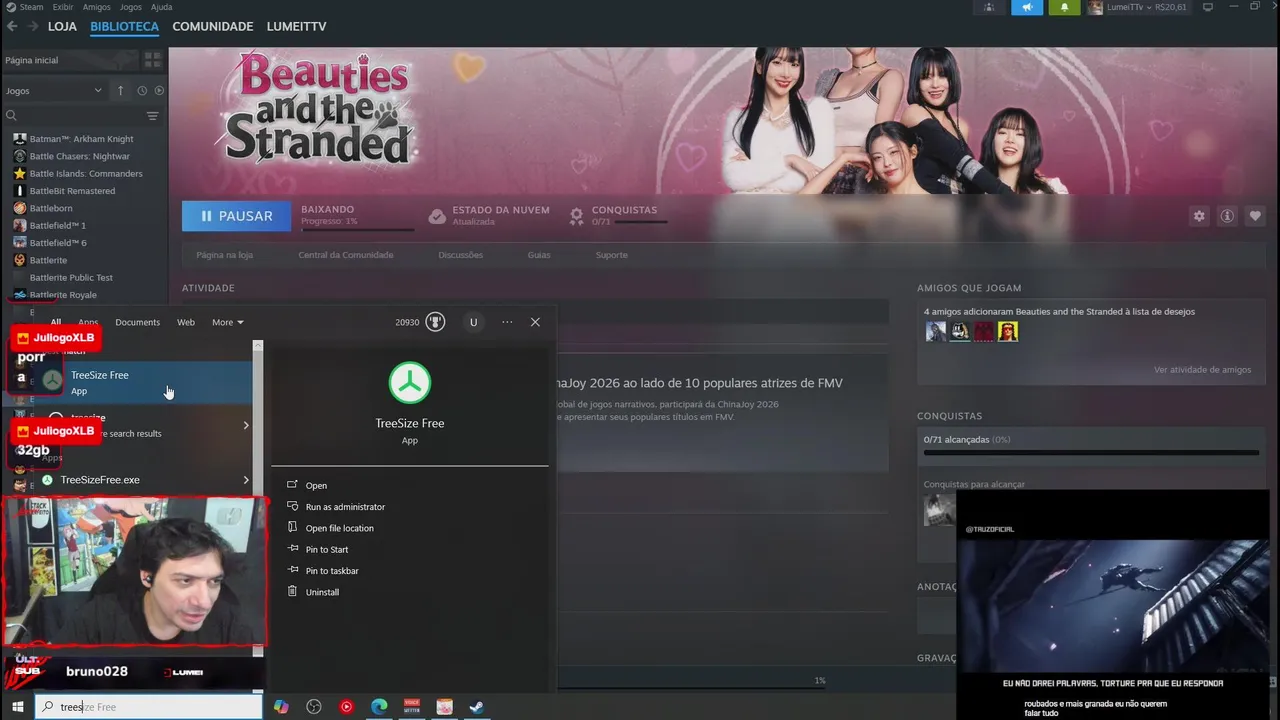Image resolution: width=1280 pixels, height=720 pixels.
Task: Open Microsoft Edge from the taskbar
Action: pos(379,707)
